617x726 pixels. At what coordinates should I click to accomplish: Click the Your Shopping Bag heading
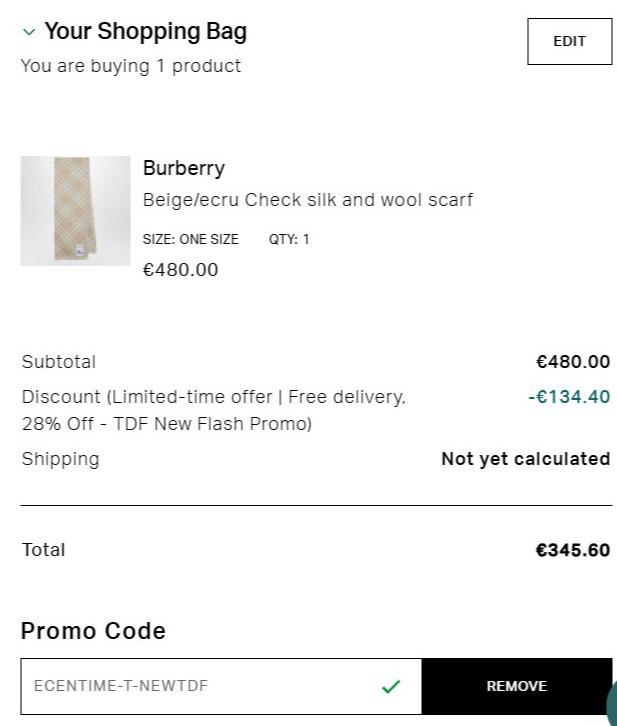[146, 32]
